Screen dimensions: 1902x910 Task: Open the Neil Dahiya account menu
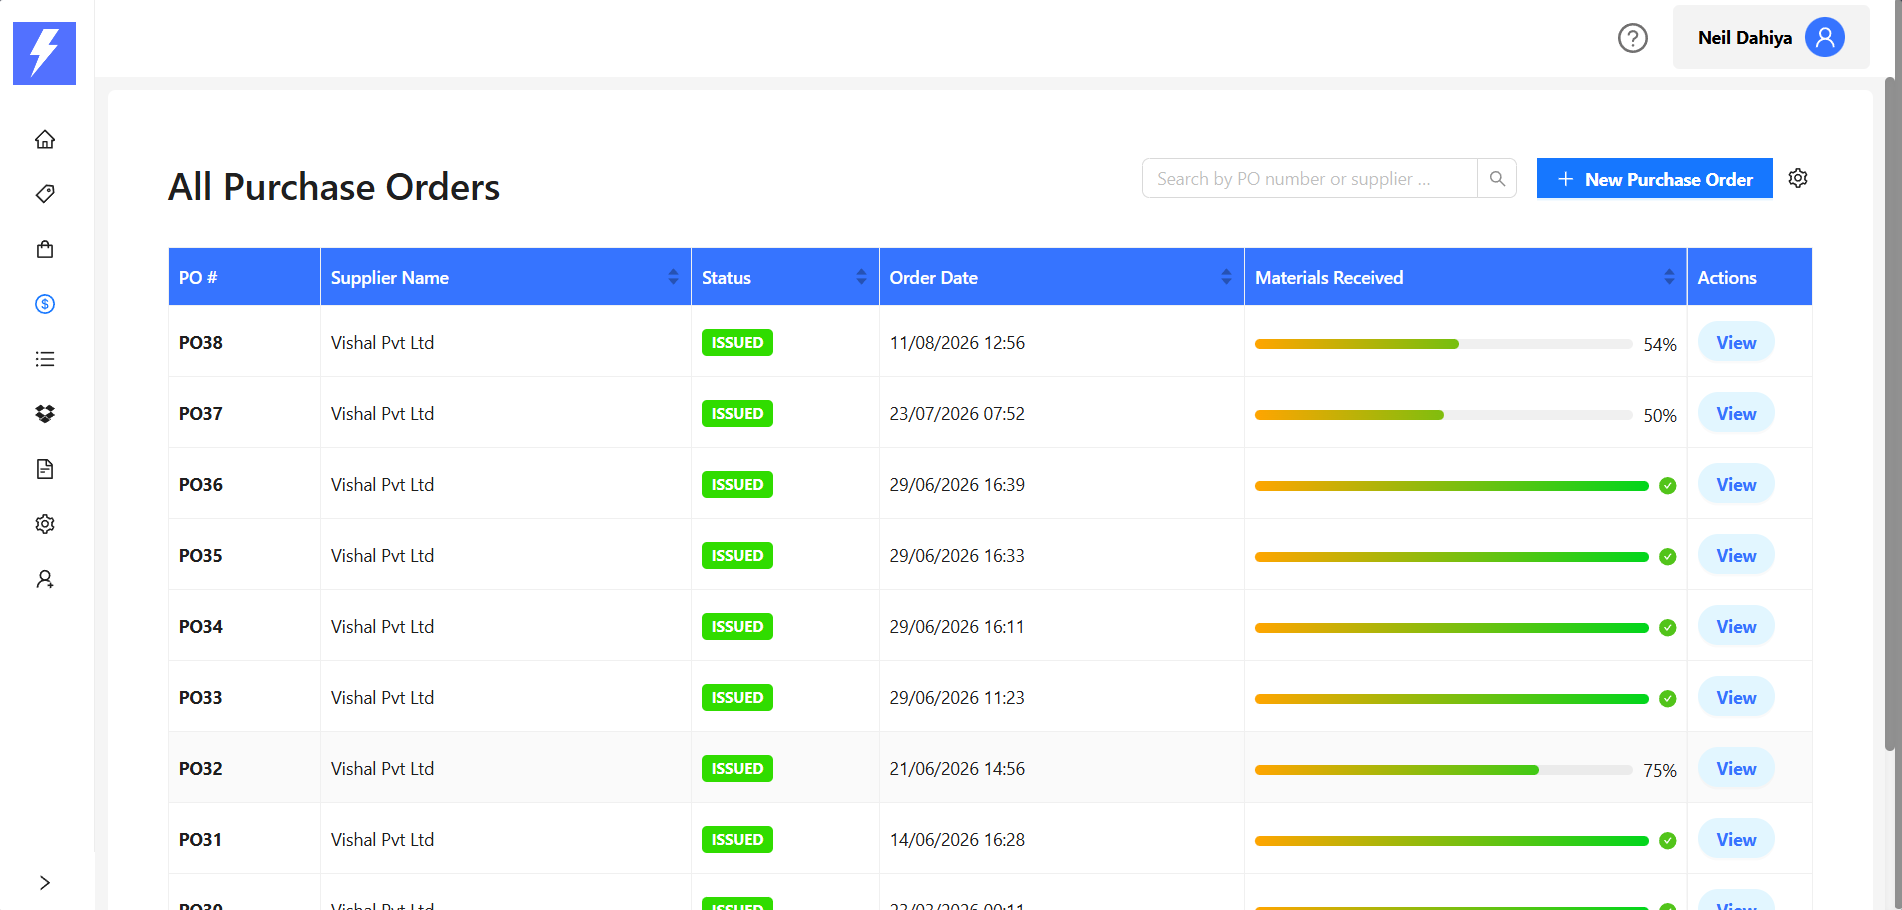(1771, 37)
